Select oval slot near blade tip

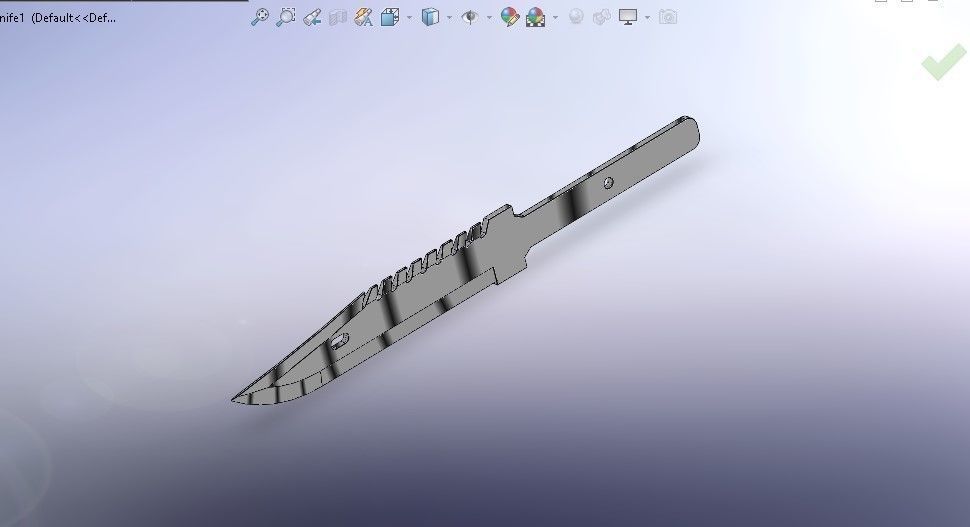[339, 341]
